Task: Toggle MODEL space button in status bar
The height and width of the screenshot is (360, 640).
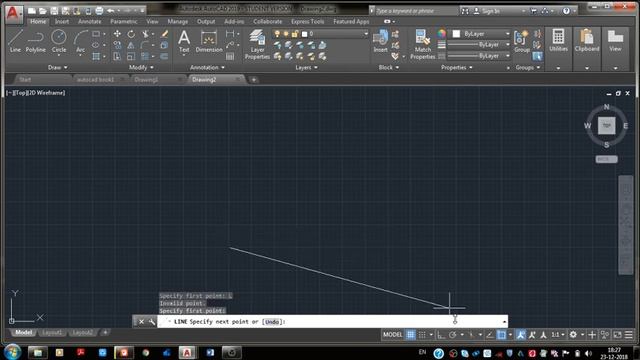Action: click(x=392, y=335)
